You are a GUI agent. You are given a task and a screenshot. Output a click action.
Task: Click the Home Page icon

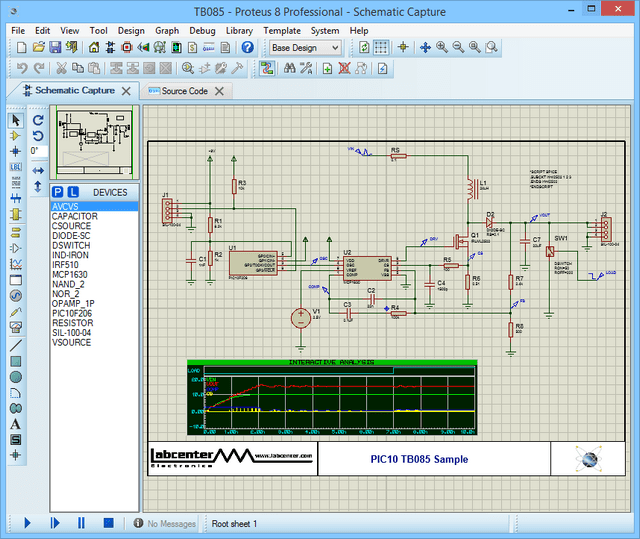pyautogui.click(x=94, y=47)
